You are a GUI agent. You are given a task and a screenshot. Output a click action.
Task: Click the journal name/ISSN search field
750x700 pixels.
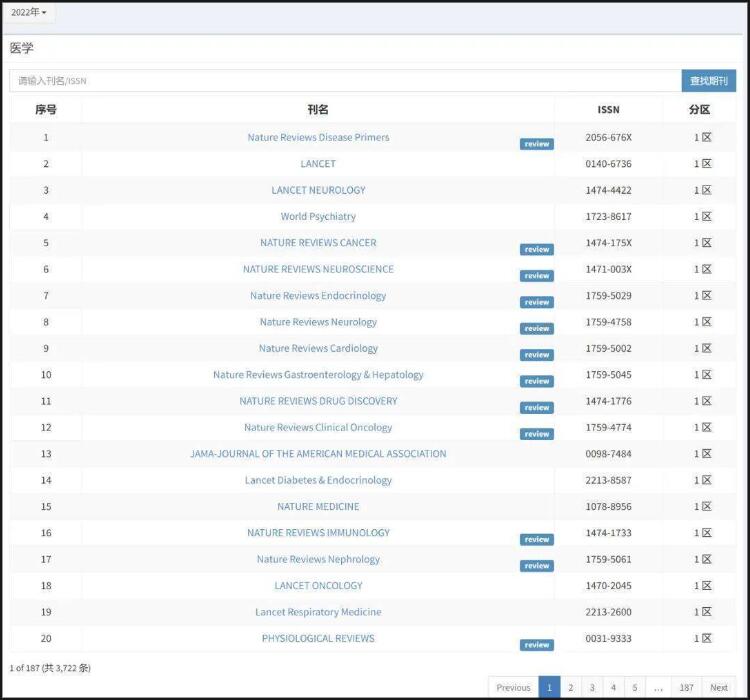(x=345, y=81)
